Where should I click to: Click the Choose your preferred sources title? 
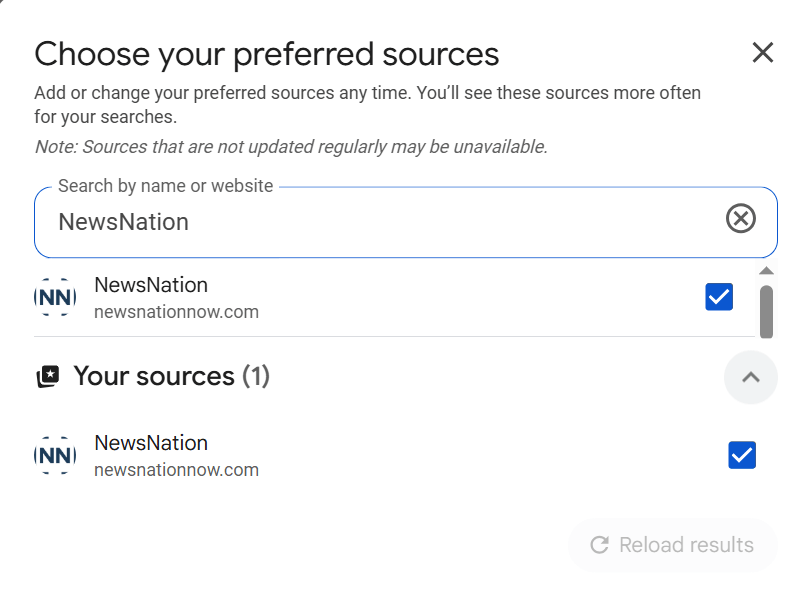[x=266, y=54]
